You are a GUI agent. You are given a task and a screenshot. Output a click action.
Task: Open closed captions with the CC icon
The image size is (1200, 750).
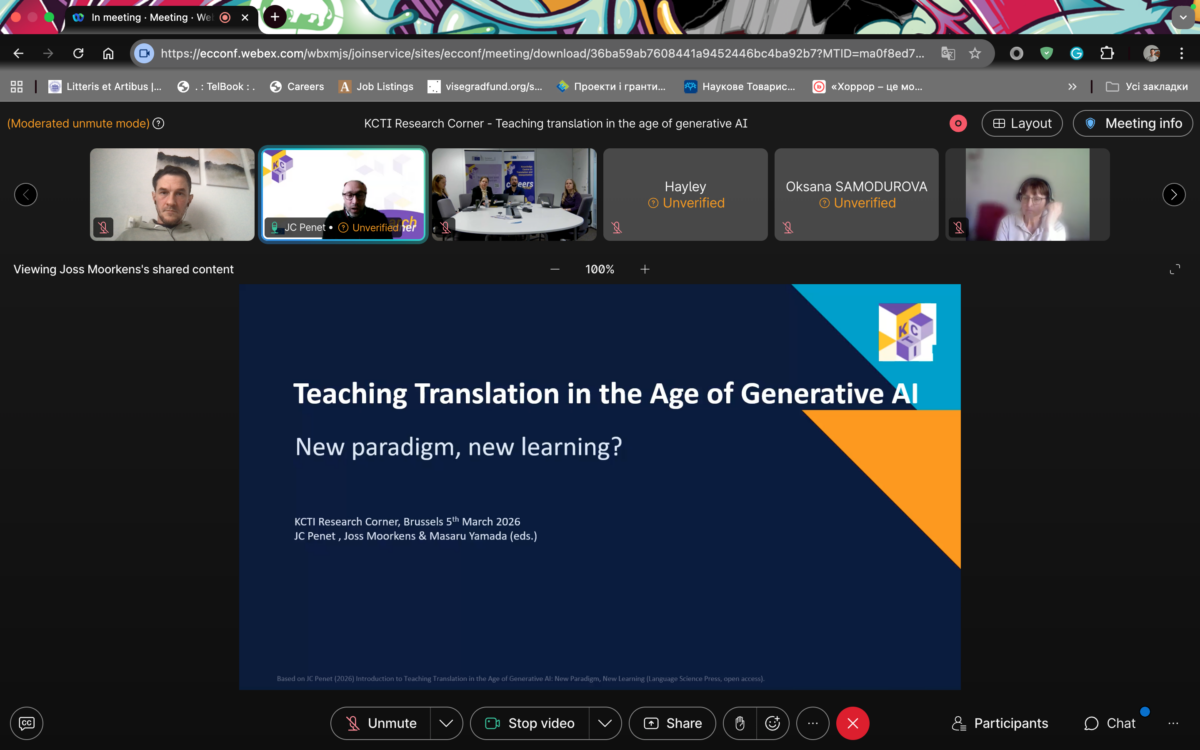click(27, 723)
